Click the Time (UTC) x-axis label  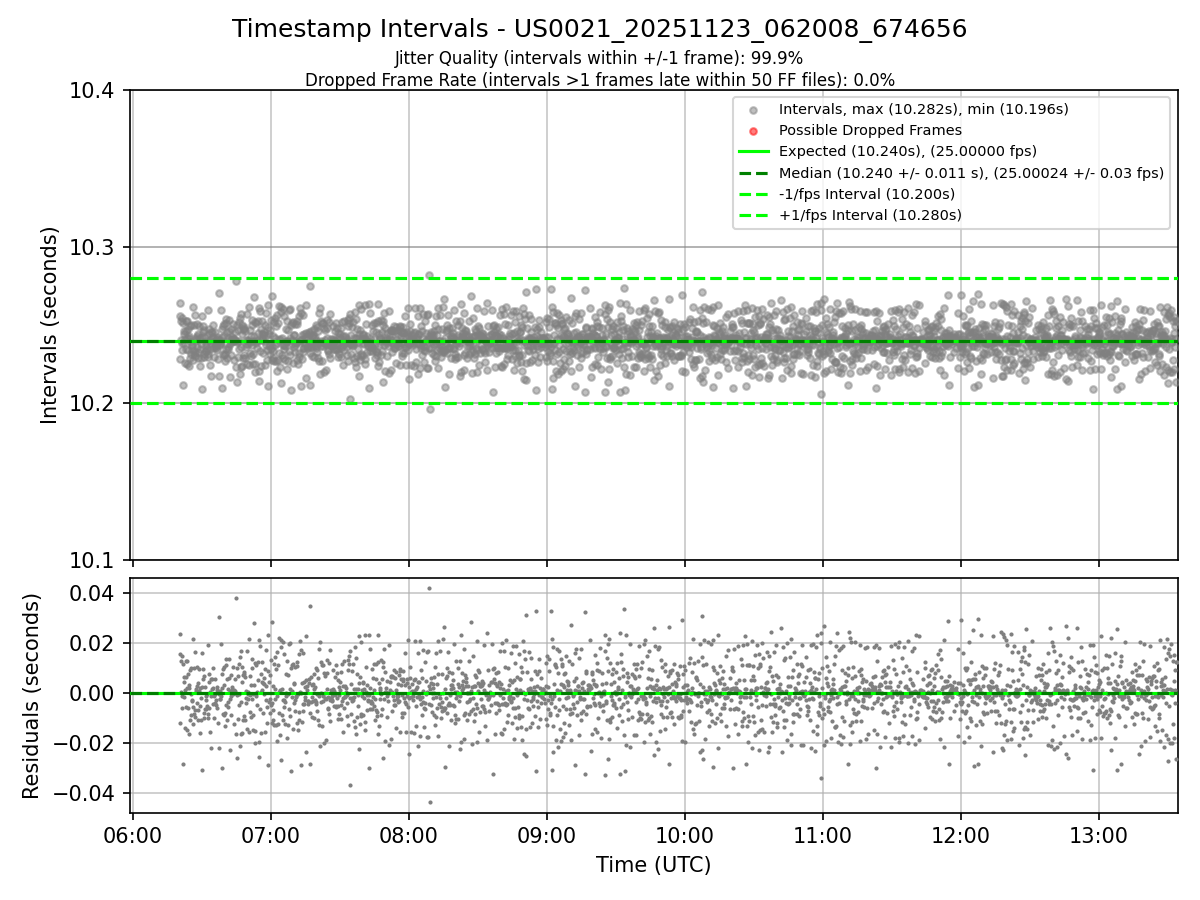click(x=653, y=865)
